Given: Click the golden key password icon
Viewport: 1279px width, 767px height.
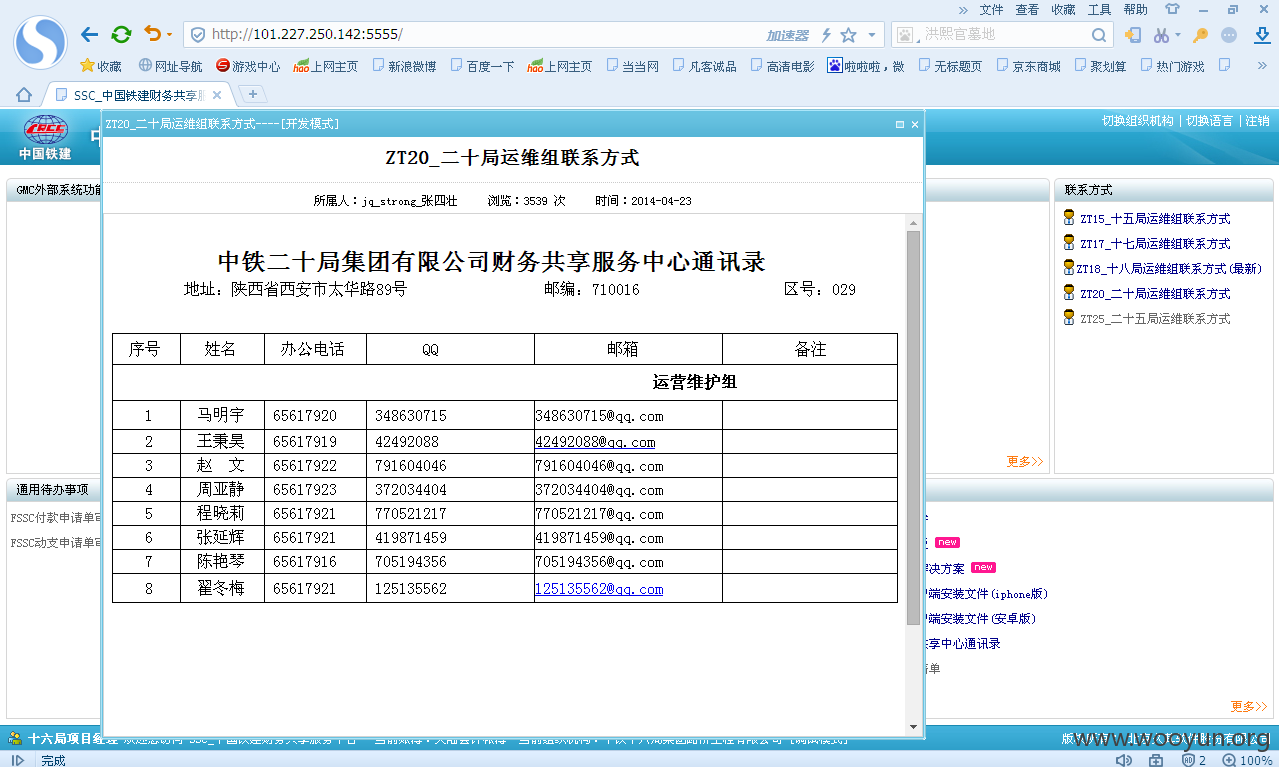Looking at the screenshot, I should (1200, 35).
